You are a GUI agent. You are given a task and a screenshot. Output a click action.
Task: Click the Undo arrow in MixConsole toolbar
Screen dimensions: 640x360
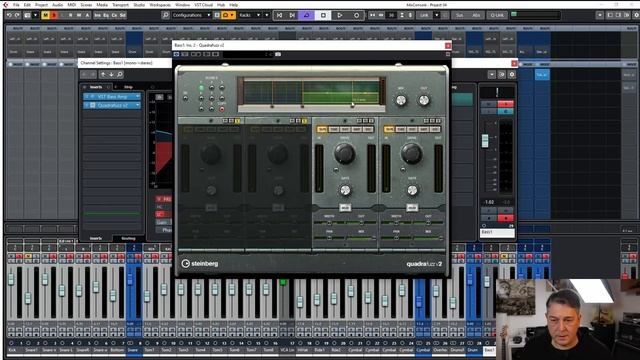pyautogui.click(x=9, y=15)
